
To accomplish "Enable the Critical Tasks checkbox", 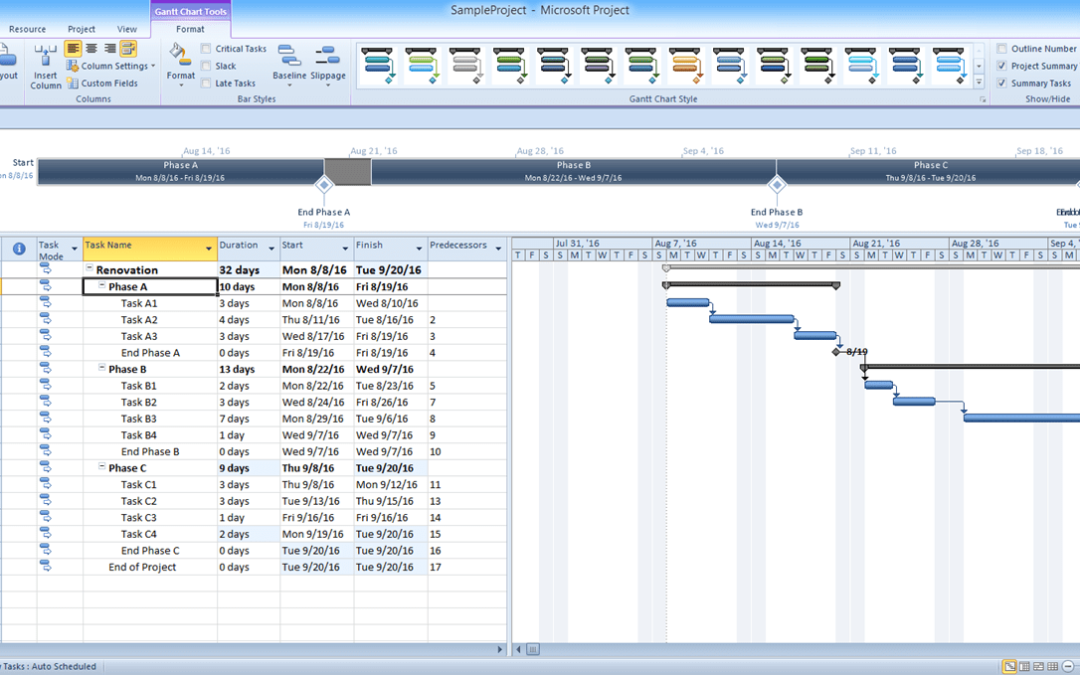I will click(x=206, y=49).
